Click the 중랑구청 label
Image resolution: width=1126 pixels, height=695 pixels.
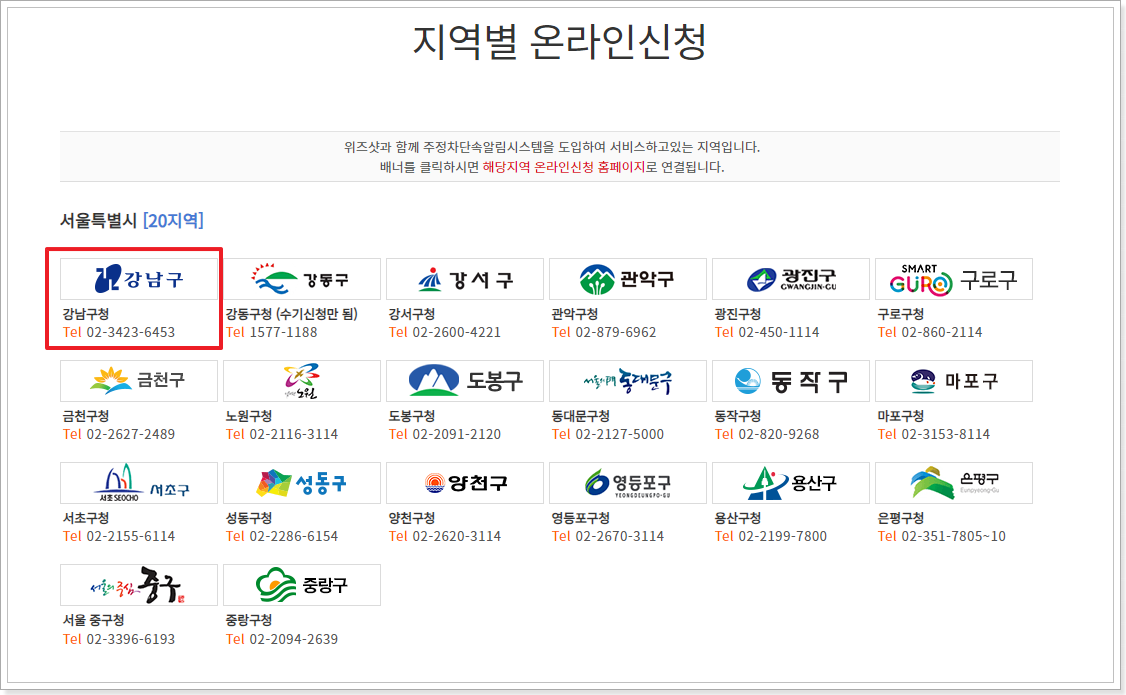tap(248, 620)
